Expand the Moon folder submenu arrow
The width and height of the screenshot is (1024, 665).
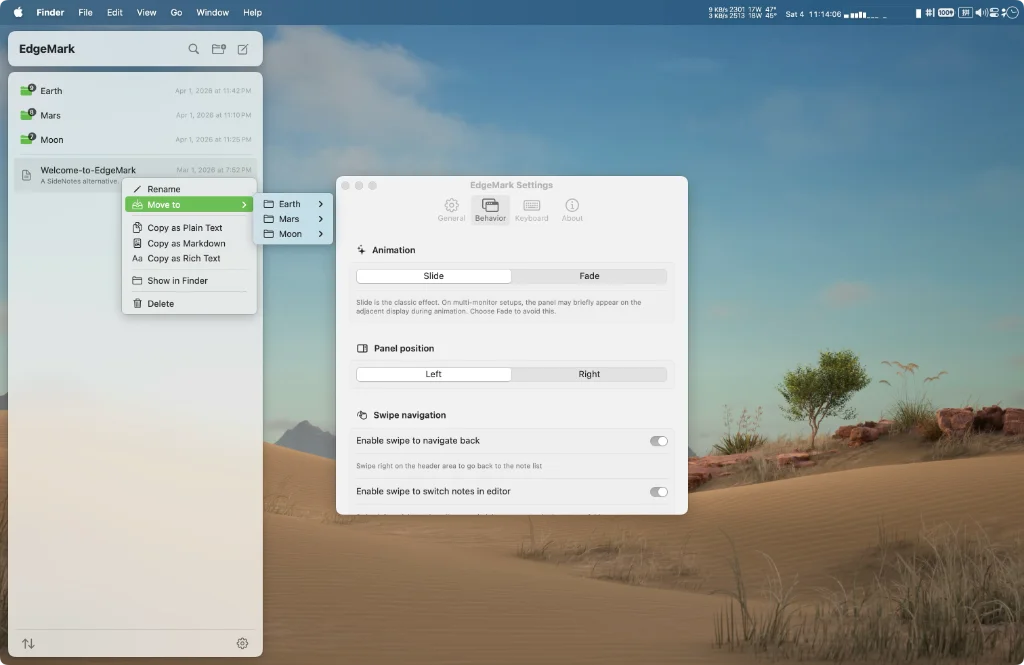[x=320, y=234]
